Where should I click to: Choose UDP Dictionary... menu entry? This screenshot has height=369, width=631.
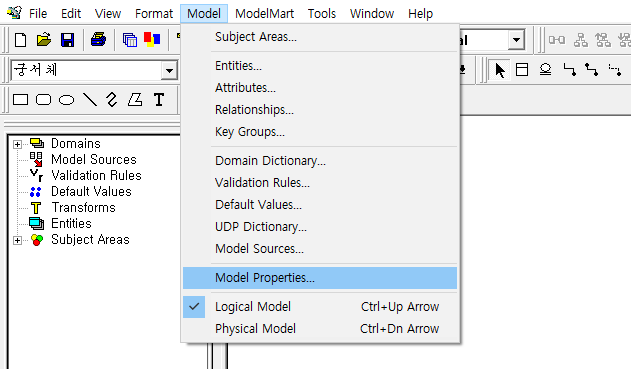point(320,227)
